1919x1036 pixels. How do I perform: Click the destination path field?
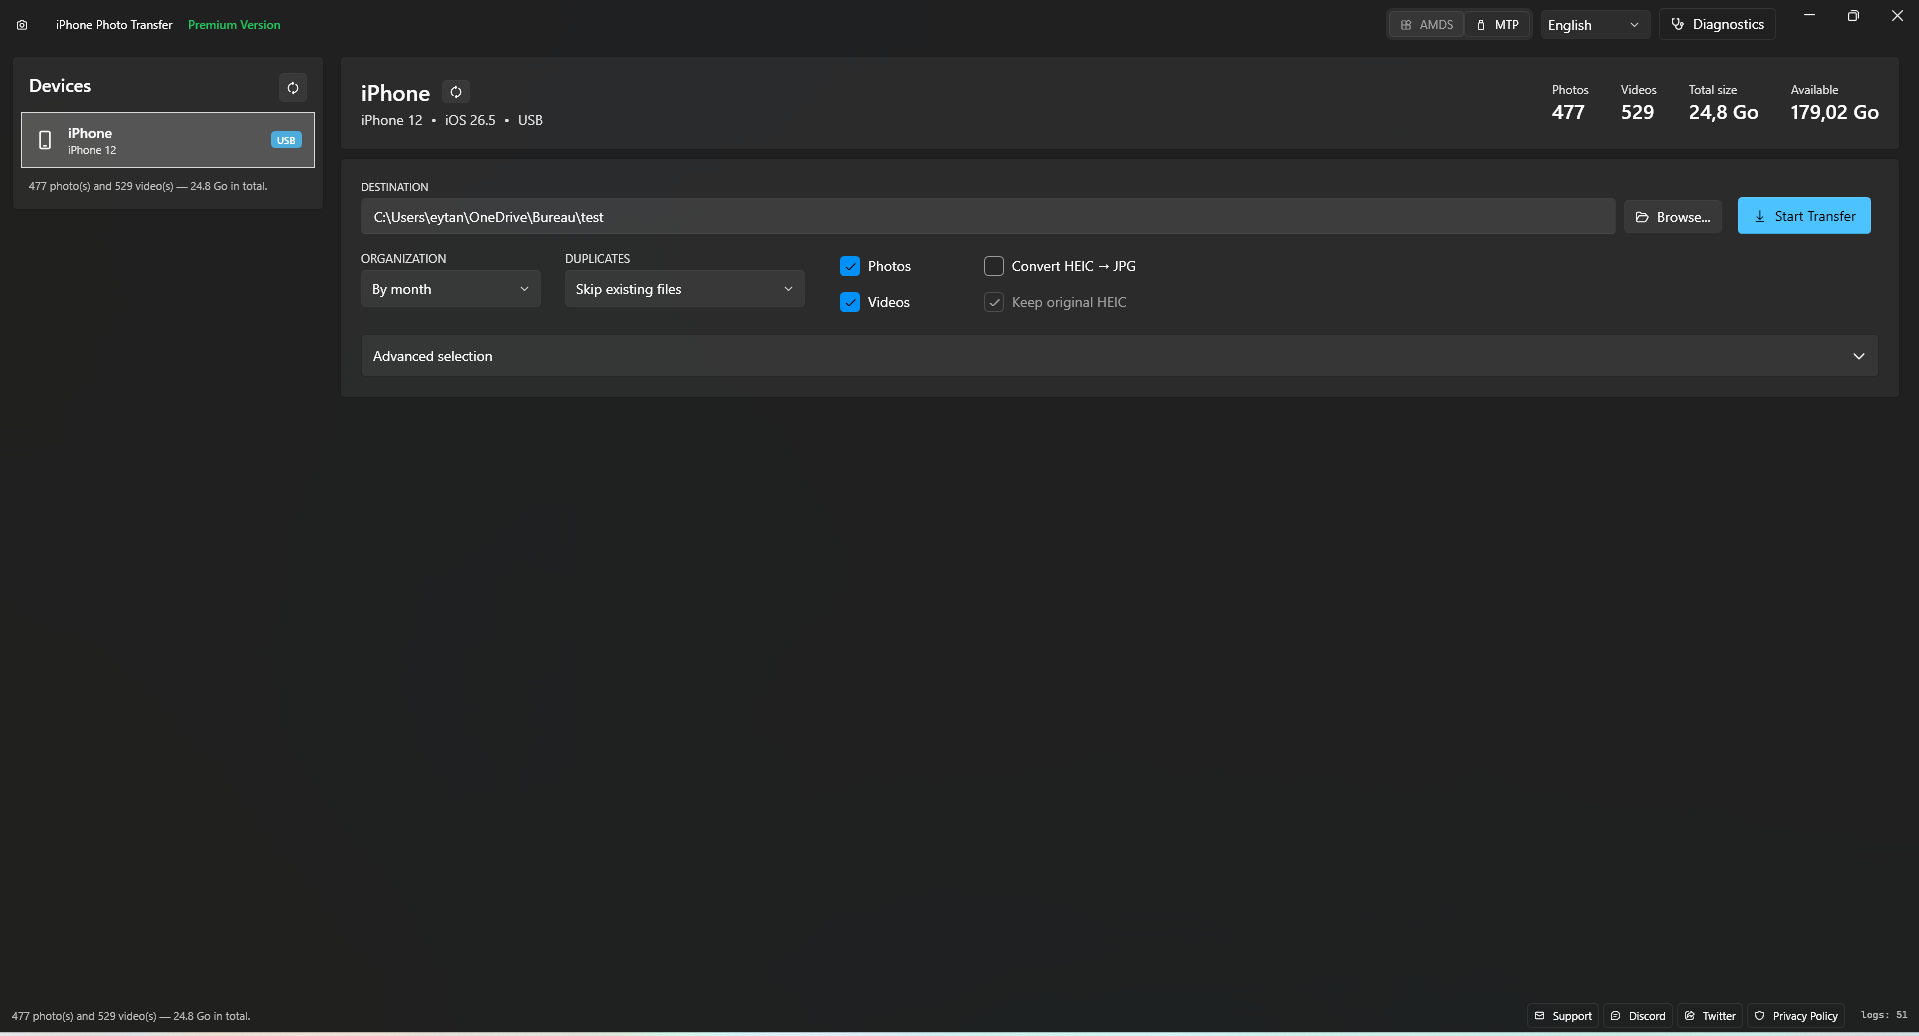click(988, 217)
